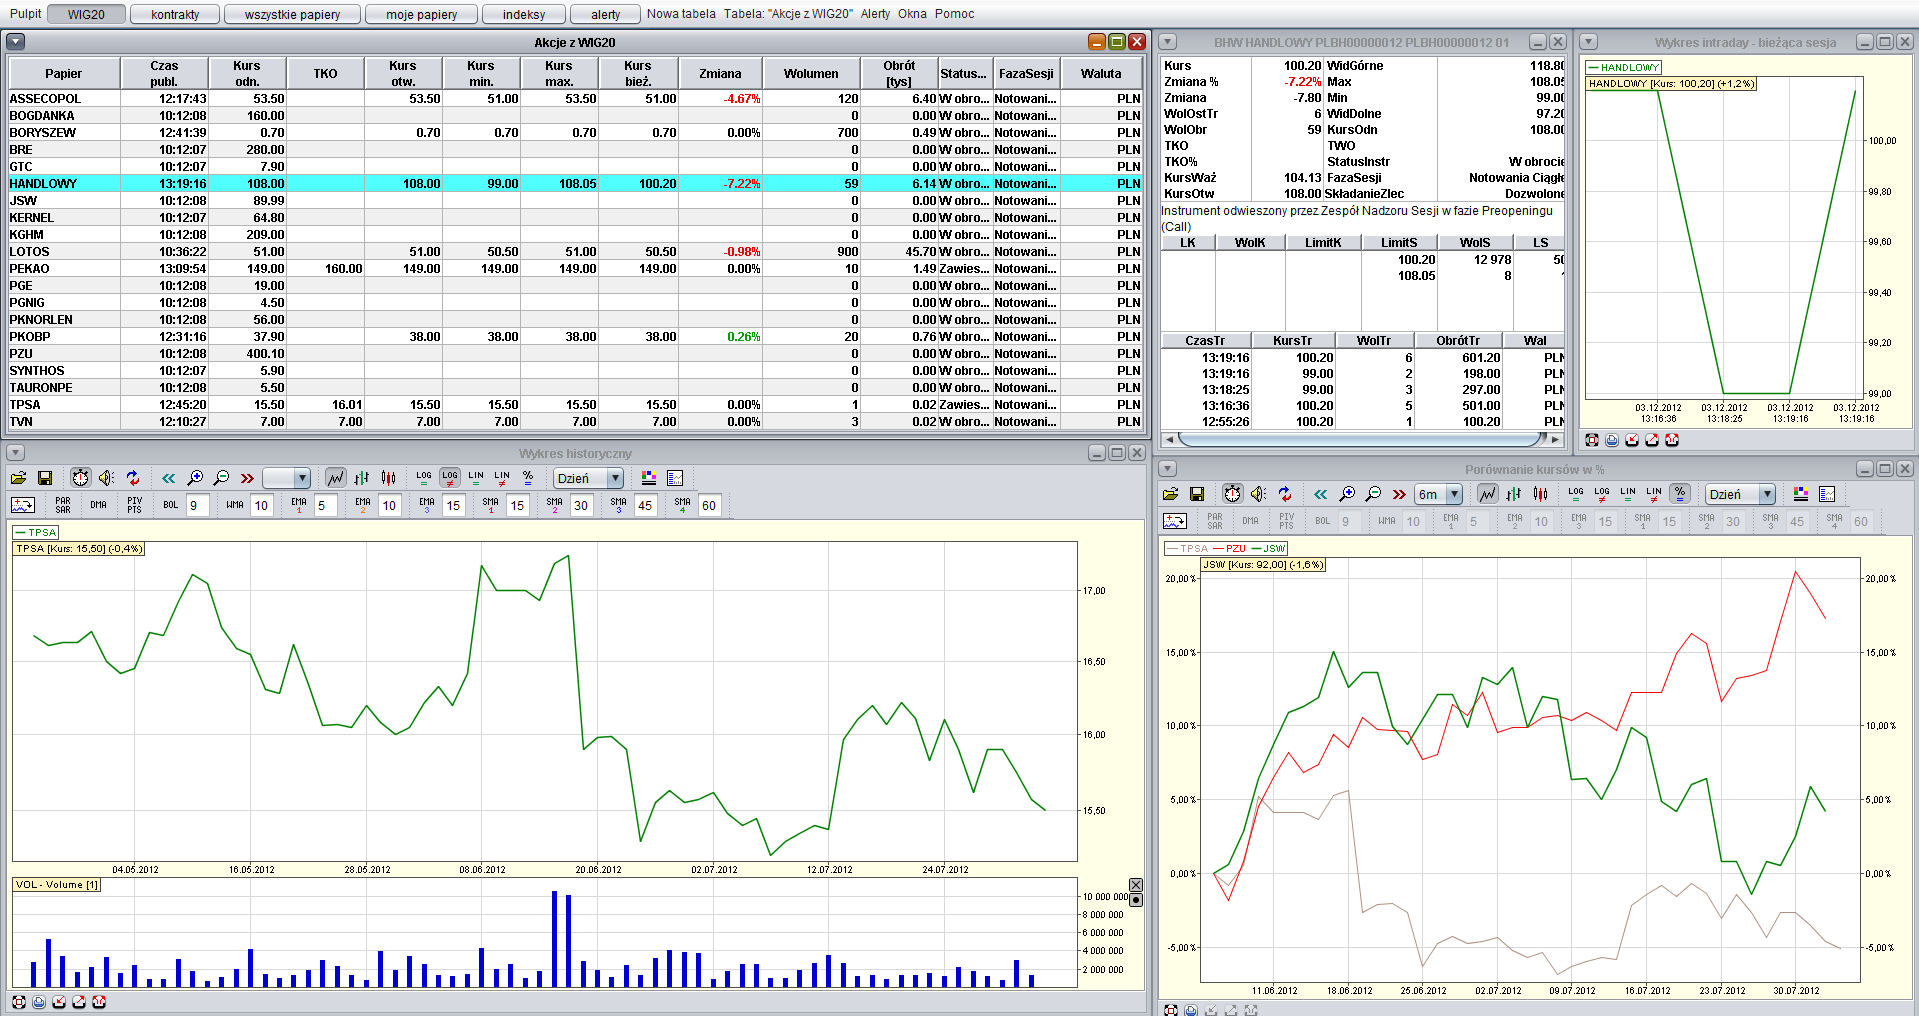The height and width of the screenshot is (1016, 1919).
Task: Click volume panel close X in Wykres historyczny
Action: coord(1136,885)
